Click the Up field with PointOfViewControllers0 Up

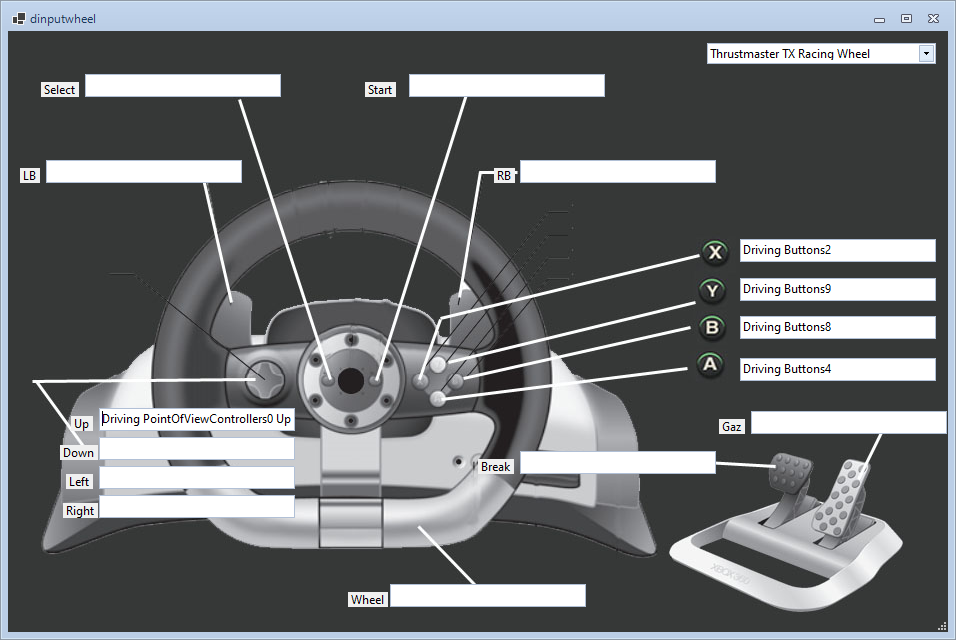coord(197,419)
